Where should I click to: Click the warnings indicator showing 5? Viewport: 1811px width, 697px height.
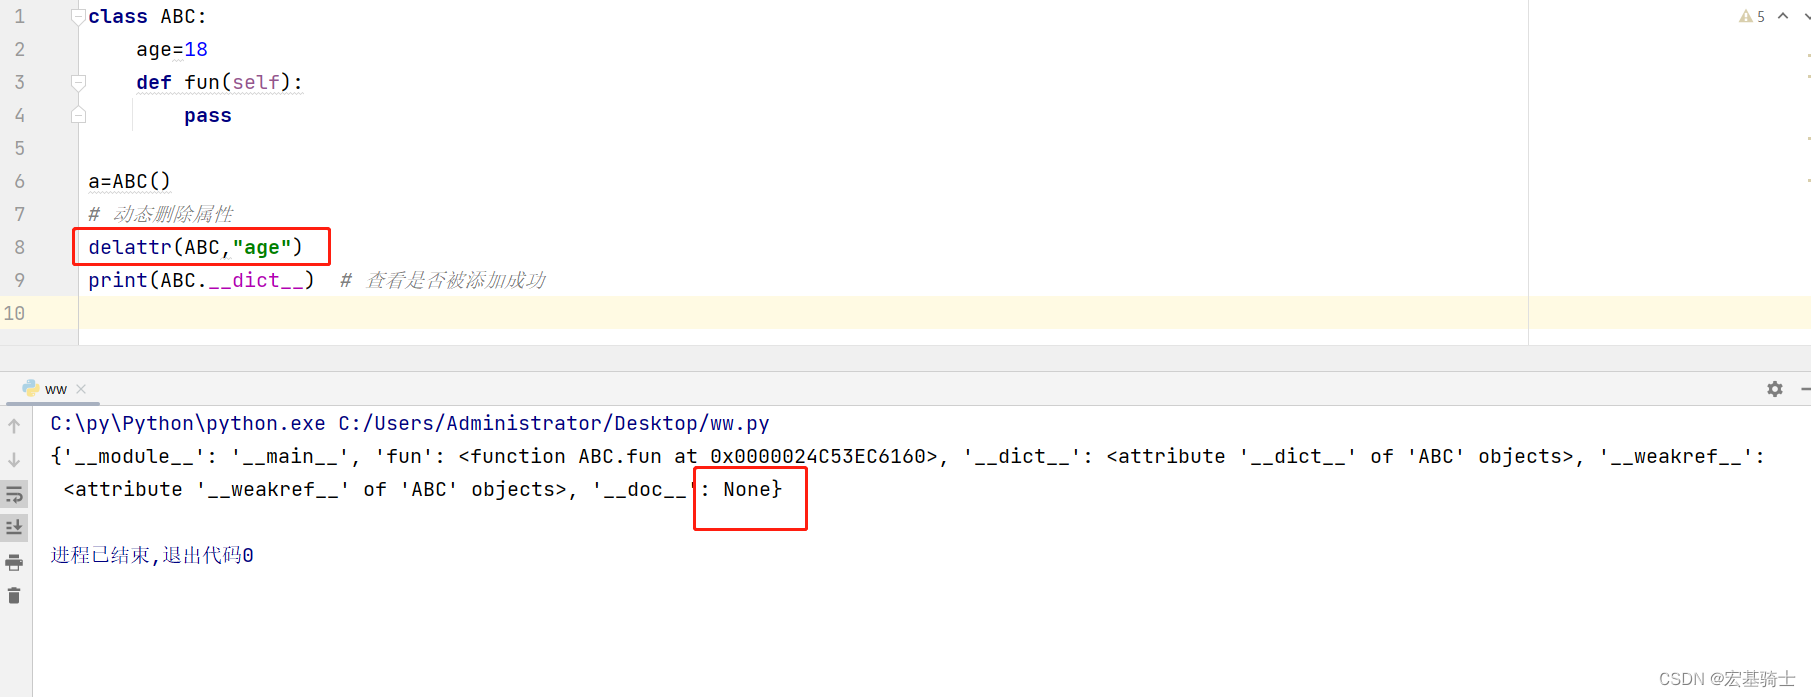(1752, 16)
